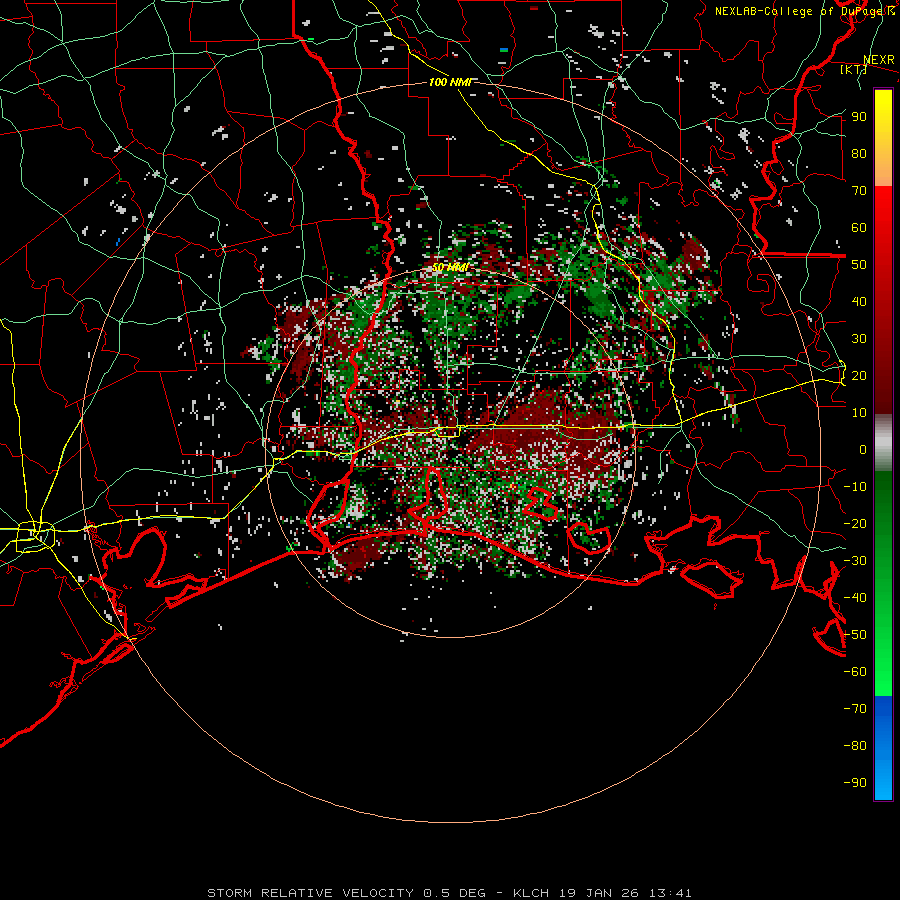Click the -50 value on the velocity scale

(855, 635)
